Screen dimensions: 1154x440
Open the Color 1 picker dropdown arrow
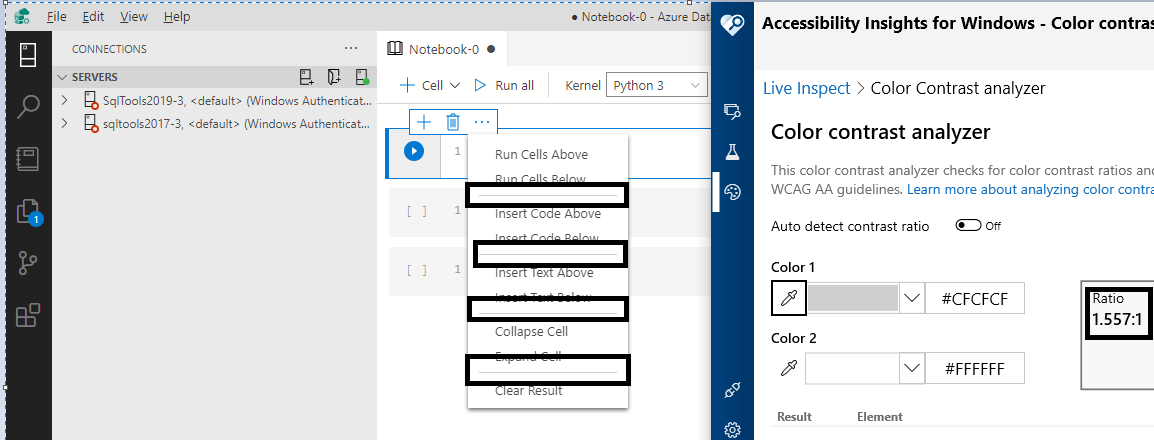(x=912, y=298)
